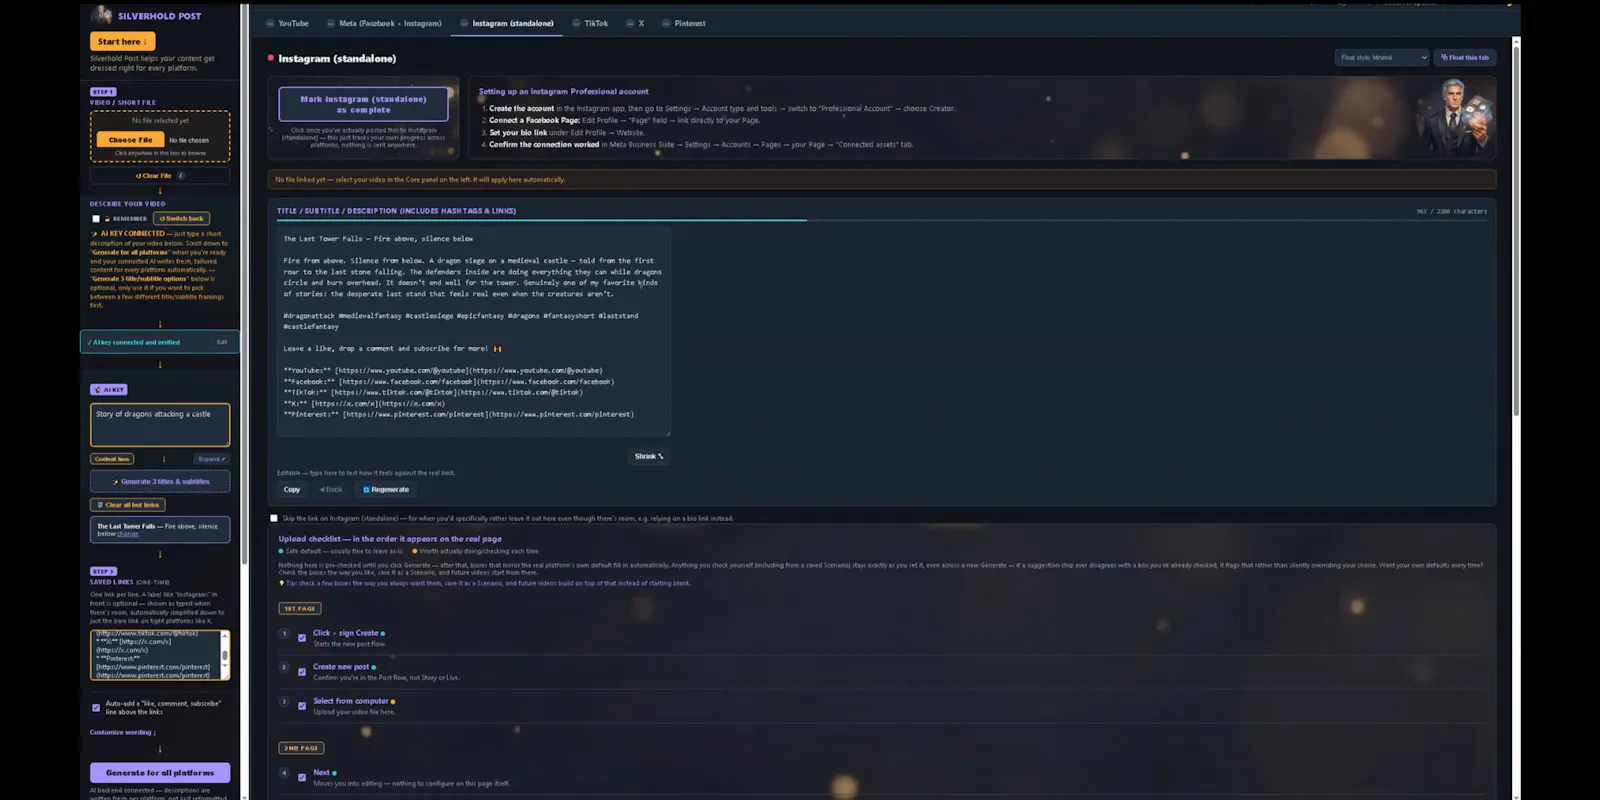The image size is (1600, 800).
Task: Open the Float style dropdown
Action: [x=1382, y=58]
